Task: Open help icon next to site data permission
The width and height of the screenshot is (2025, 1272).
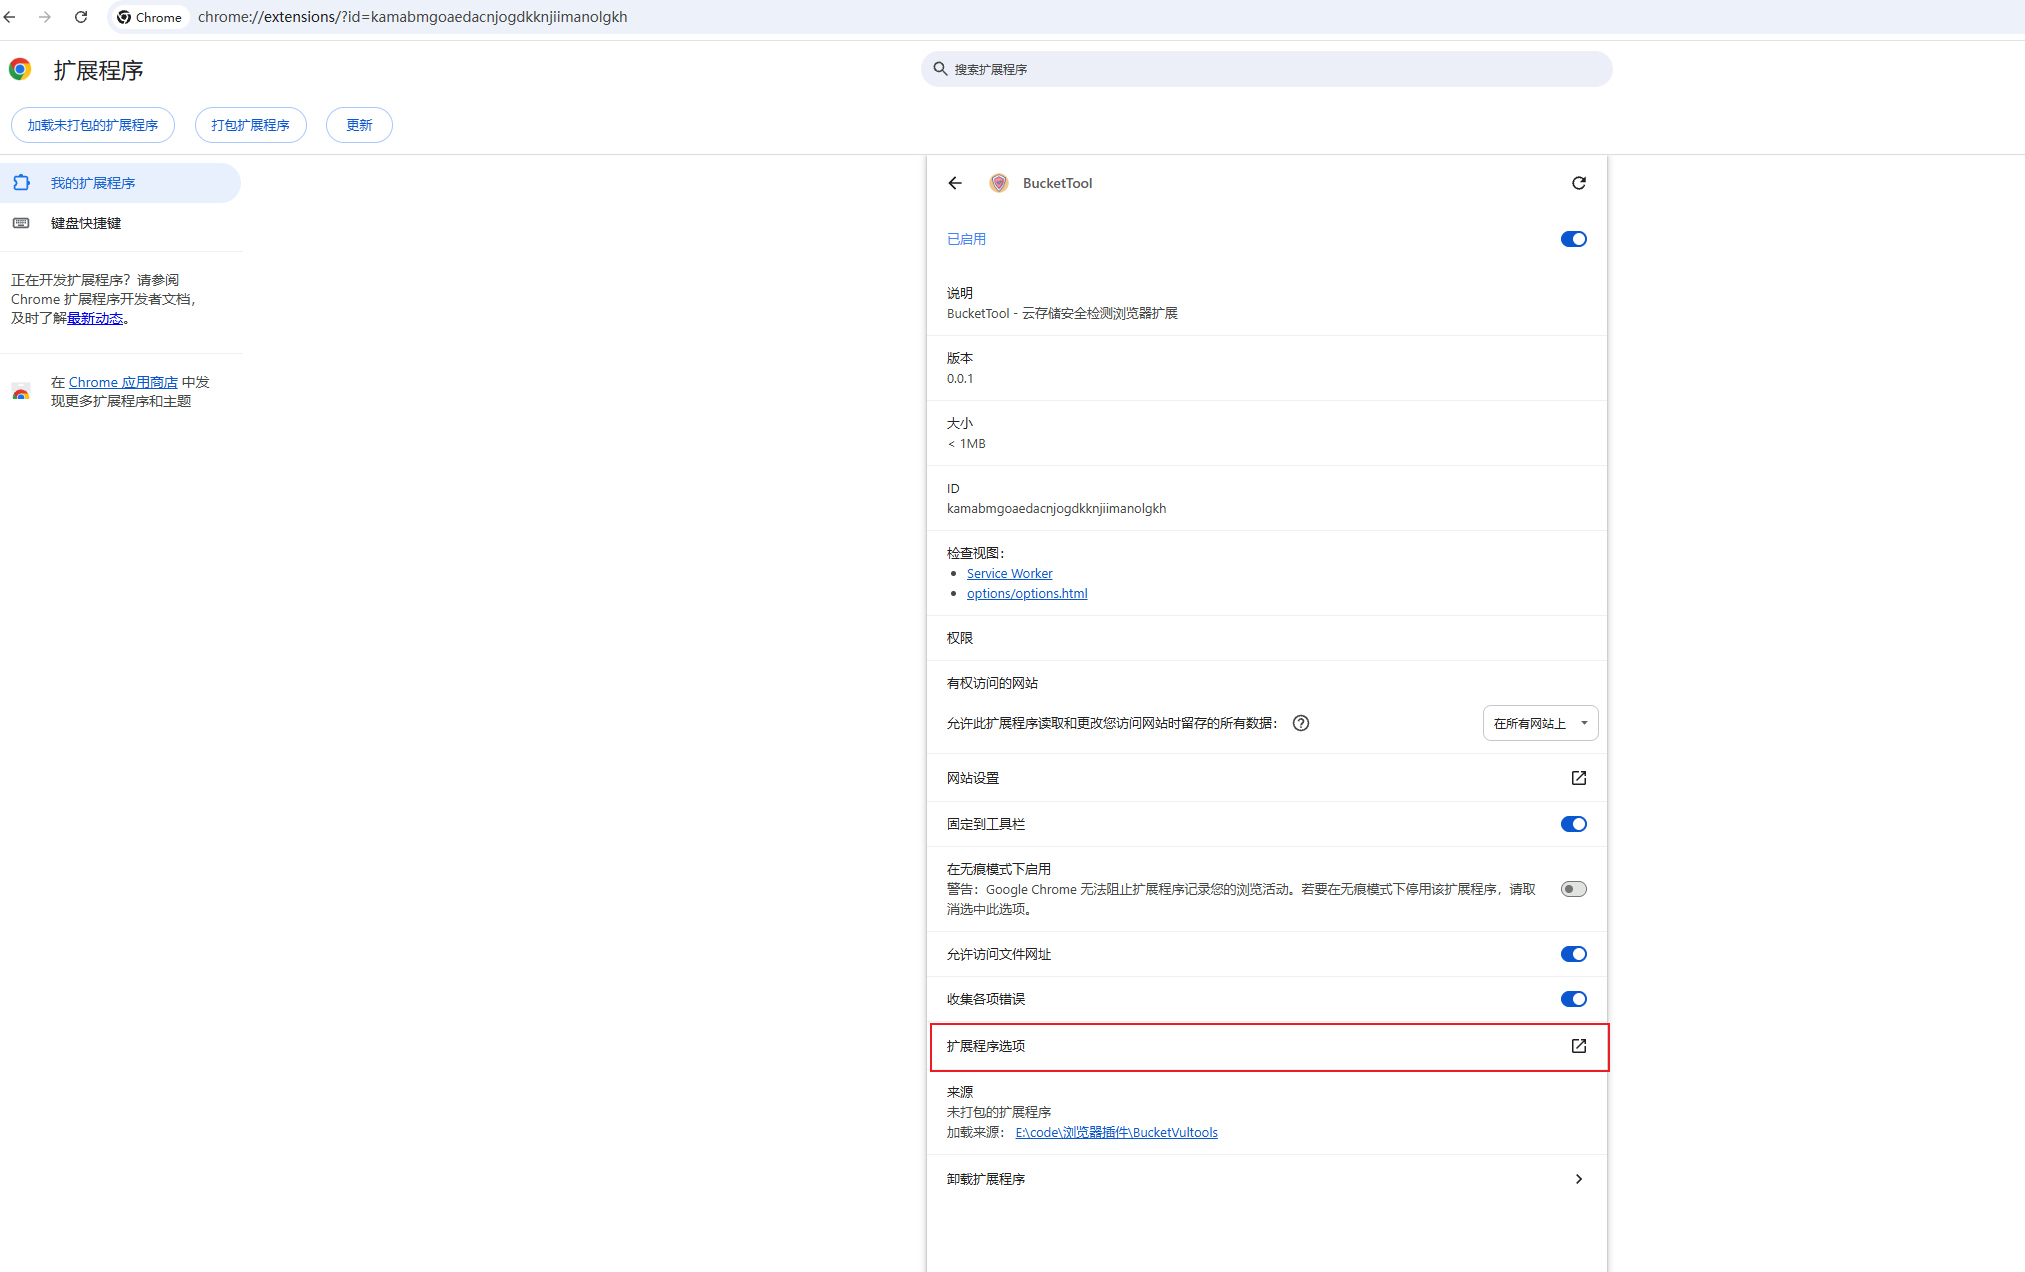Action: point(1300,723)
